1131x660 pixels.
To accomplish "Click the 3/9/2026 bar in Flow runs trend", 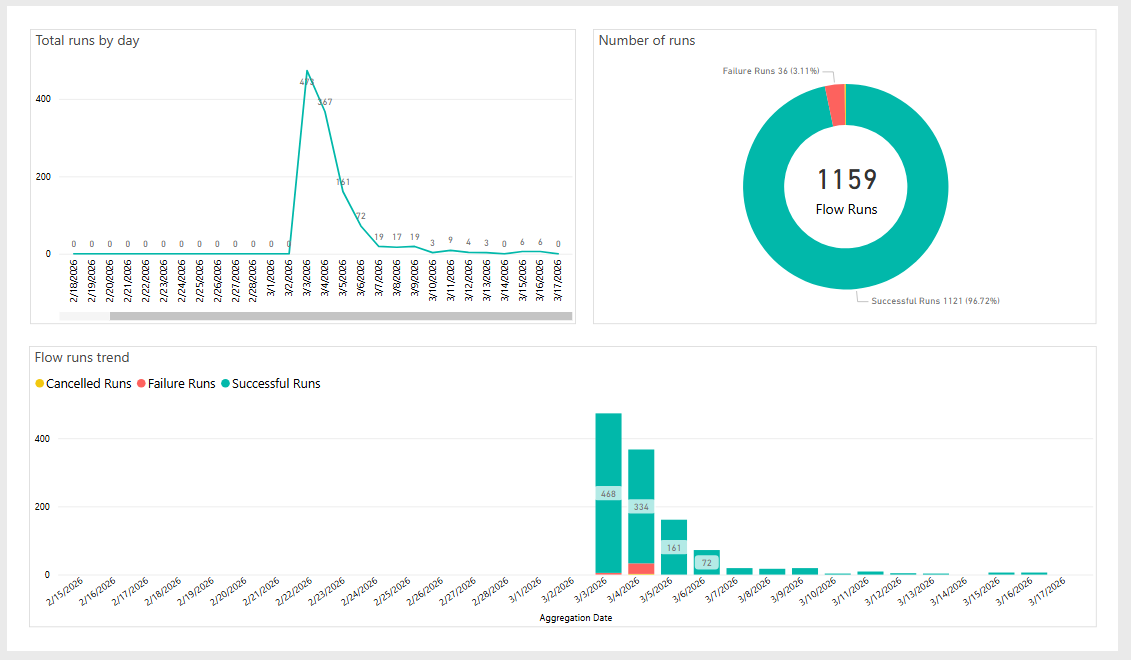I will [x=805, y=571].
